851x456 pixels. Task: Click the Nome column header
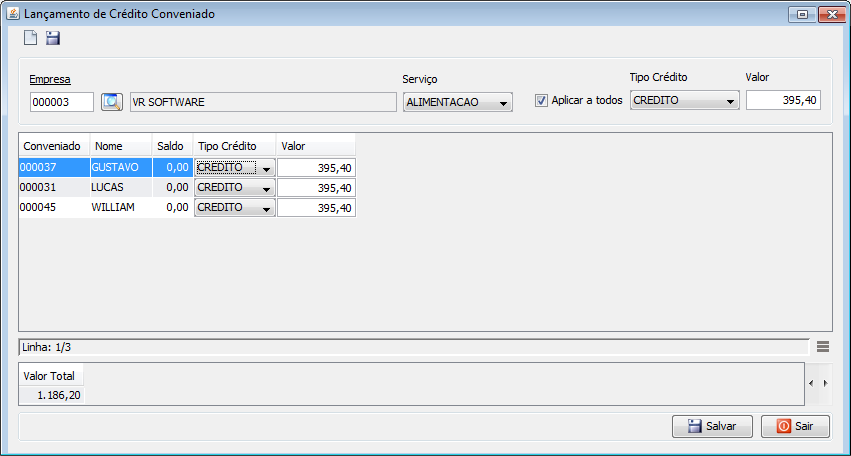pos(121,146)
